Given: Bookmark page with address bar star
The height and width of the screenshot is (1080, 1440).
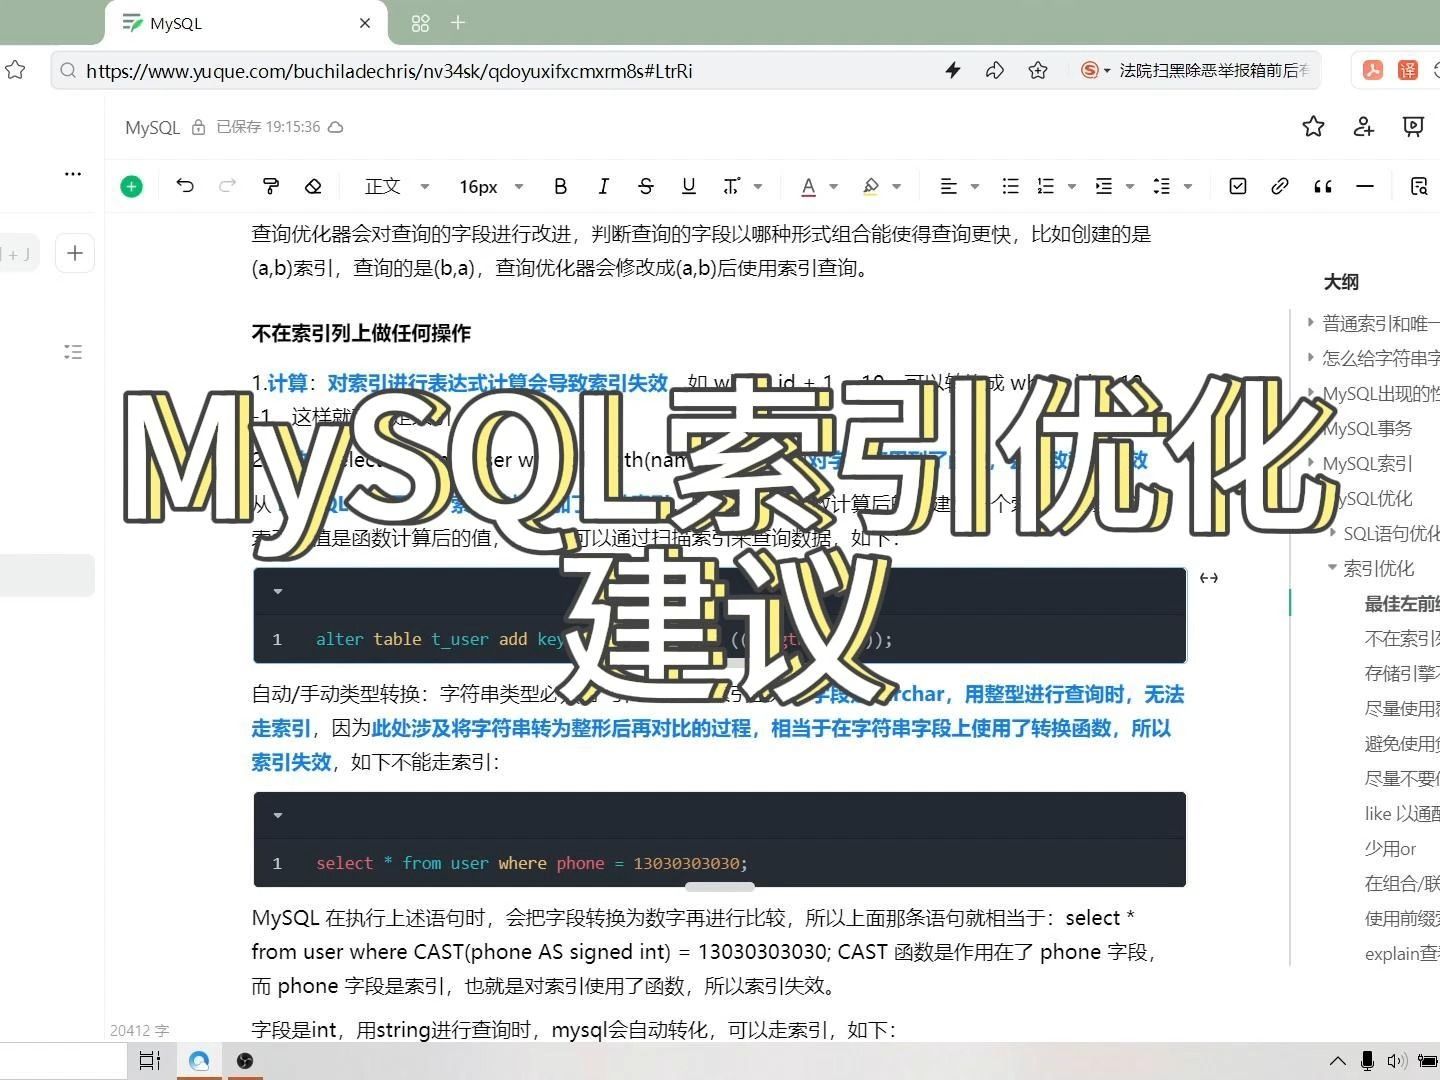Looking at the screenshot, I should click(1038, 70).
